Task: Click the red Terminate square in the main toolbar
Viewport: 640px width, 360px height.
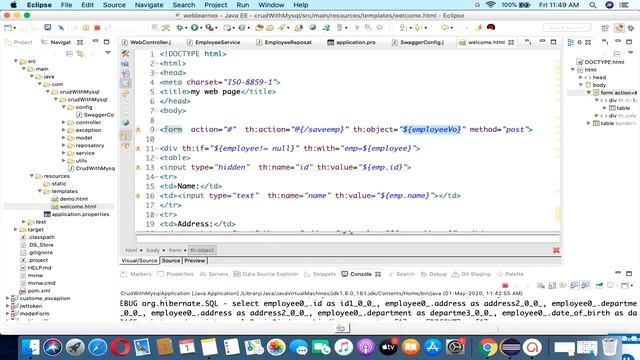Action: pyautogui.click(x=97, y=28)
